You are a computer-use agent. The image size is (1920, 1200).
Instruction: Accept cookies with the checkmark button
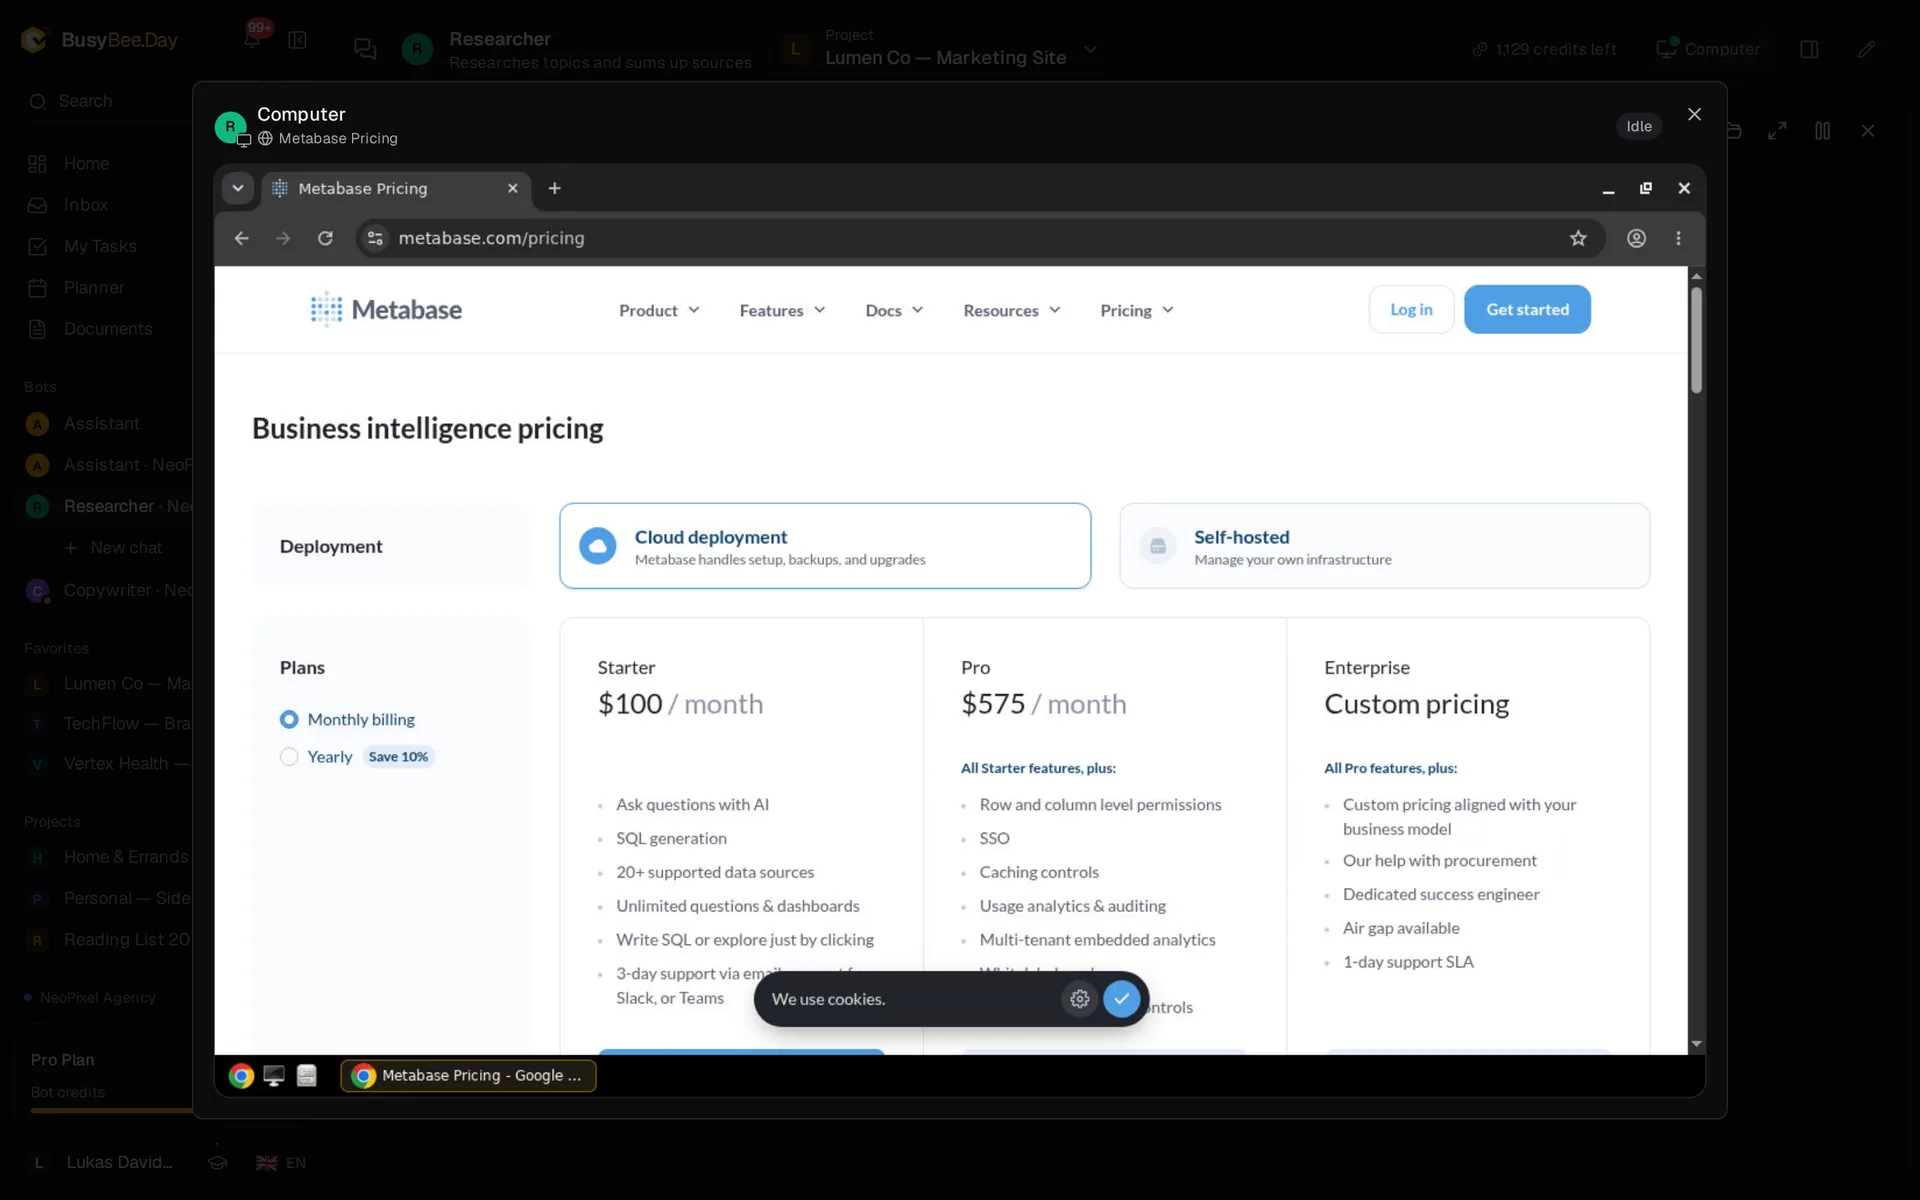[x=1121, y=998]
